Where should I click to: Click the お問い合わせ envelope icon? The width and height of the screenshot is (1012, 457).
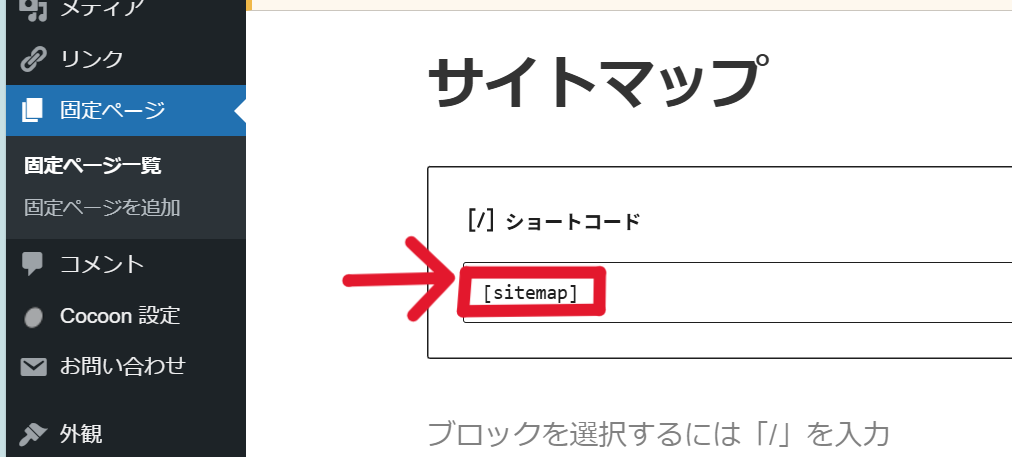(33, 367)
